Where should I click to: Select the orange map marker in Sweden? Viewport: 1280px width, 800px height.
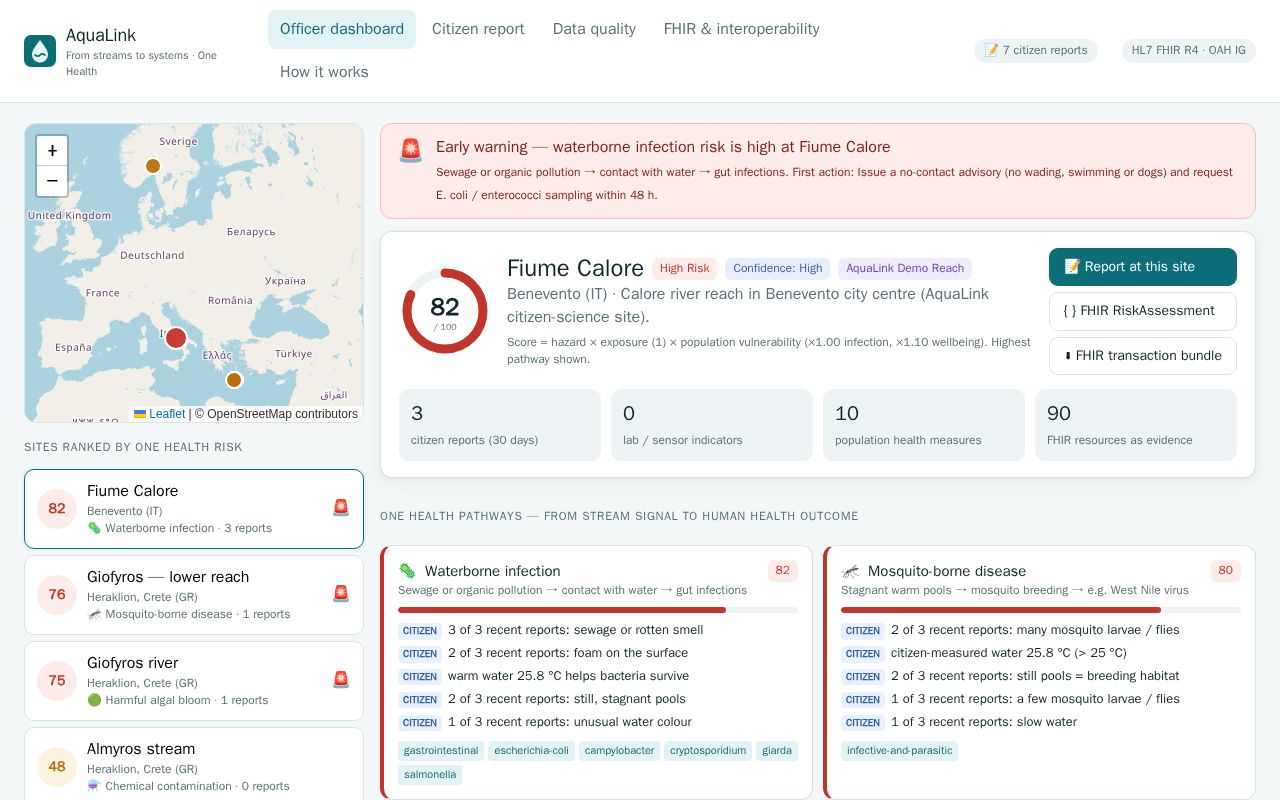click(153, 166)
